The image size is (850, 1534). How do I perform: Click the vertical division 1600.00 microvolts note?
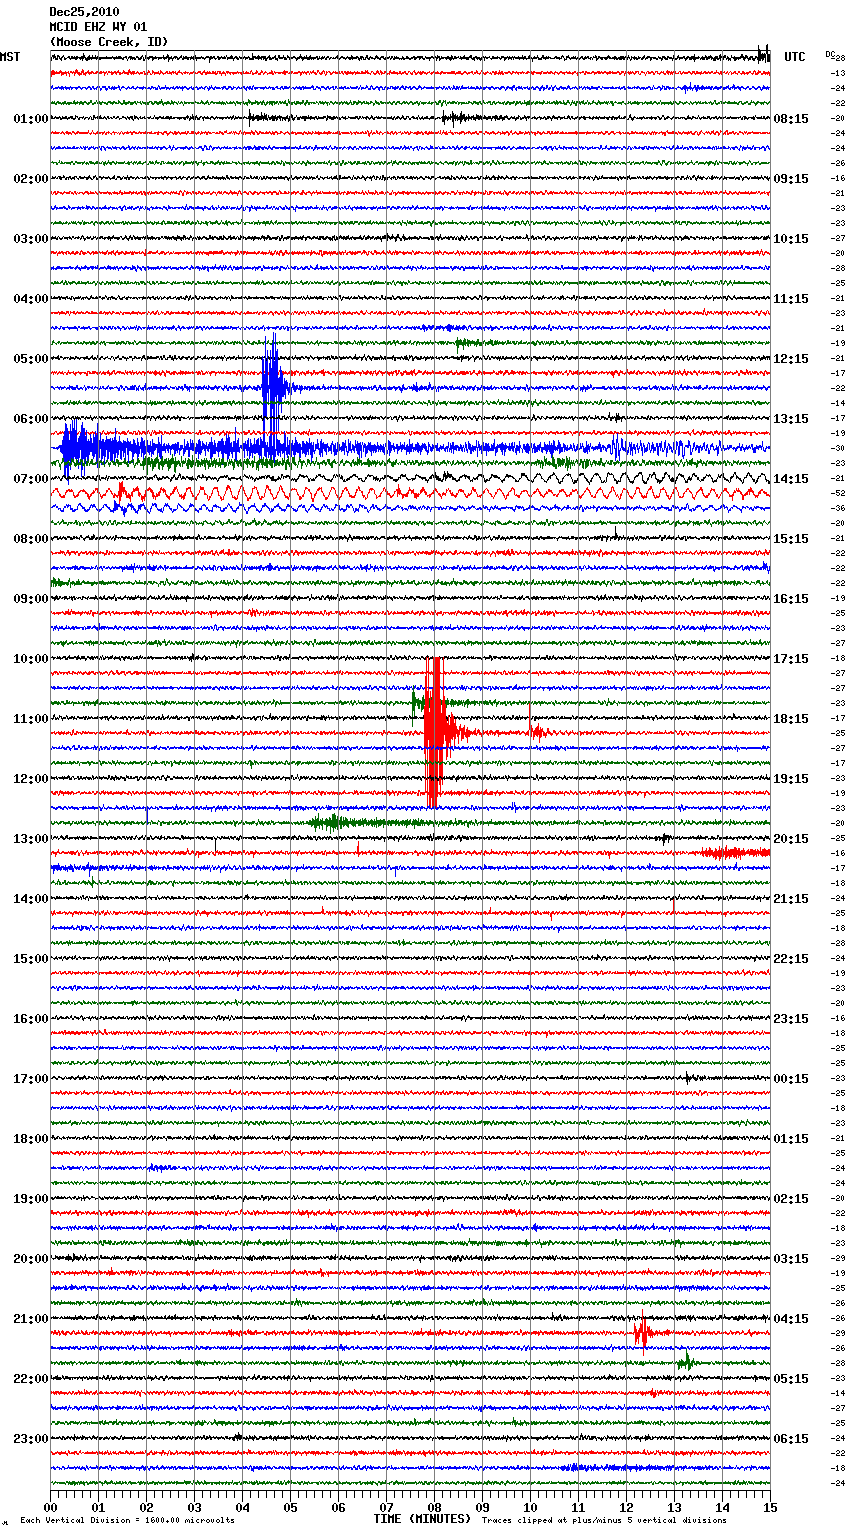127,1520
